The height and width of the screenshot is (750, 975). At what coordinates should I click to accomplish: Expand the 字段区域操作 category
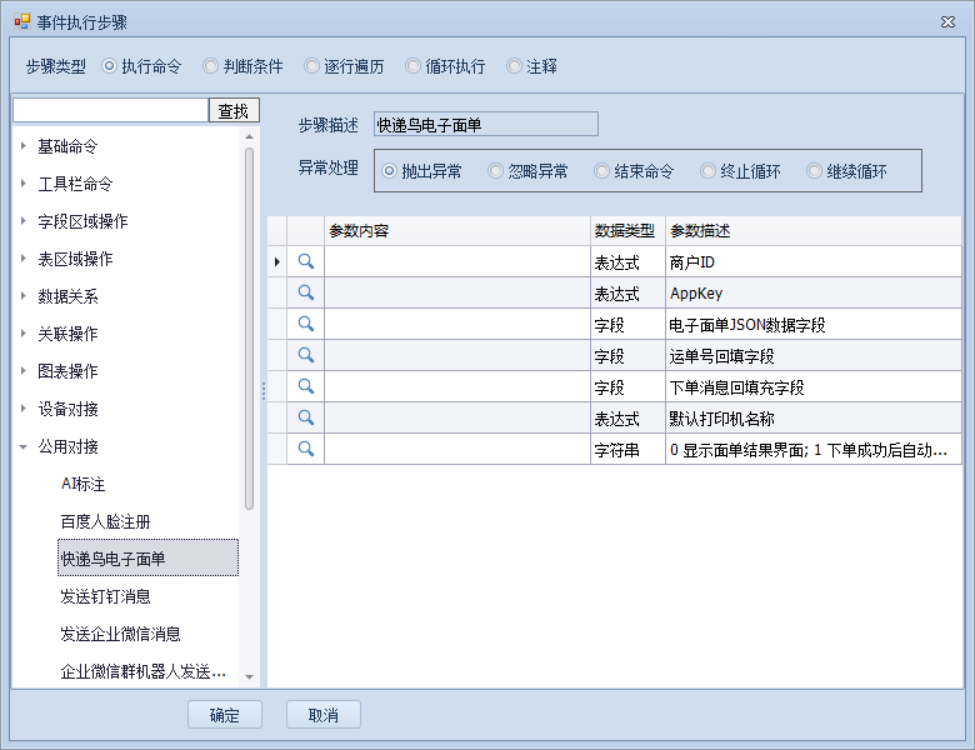24,221
